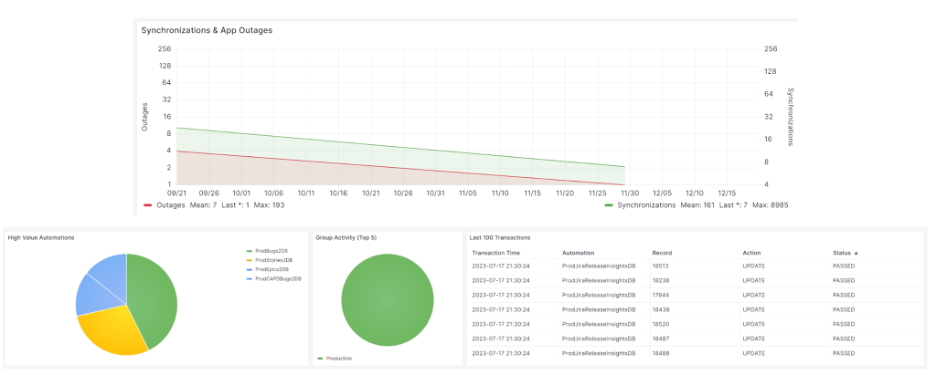Viewport: 936px width, 386px height.
Task: Click the 10/31 label on the time axis
Action: [x=436, y=193]
